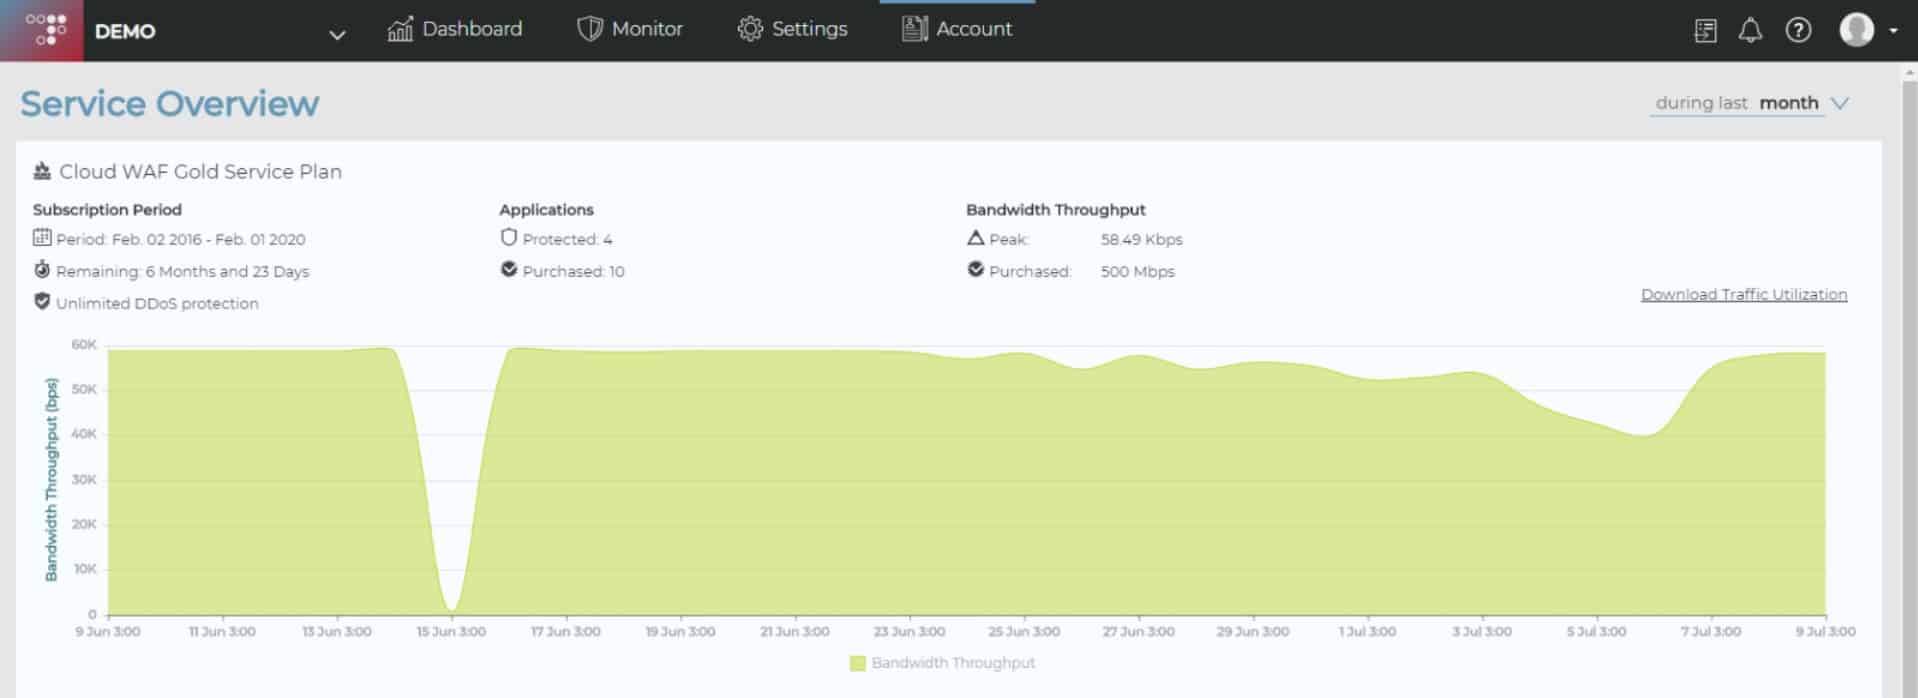This screenshot has width=1918, height=698.
Task: Click the Bandwidth Throughput legend label
Action: click(x=953, y=663)
